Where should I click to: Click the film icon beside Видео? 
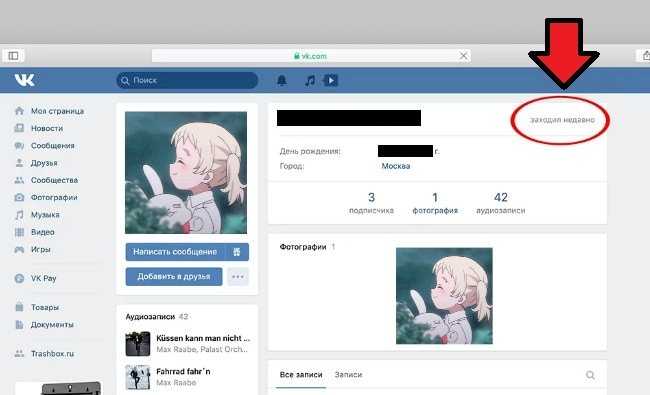19,232
